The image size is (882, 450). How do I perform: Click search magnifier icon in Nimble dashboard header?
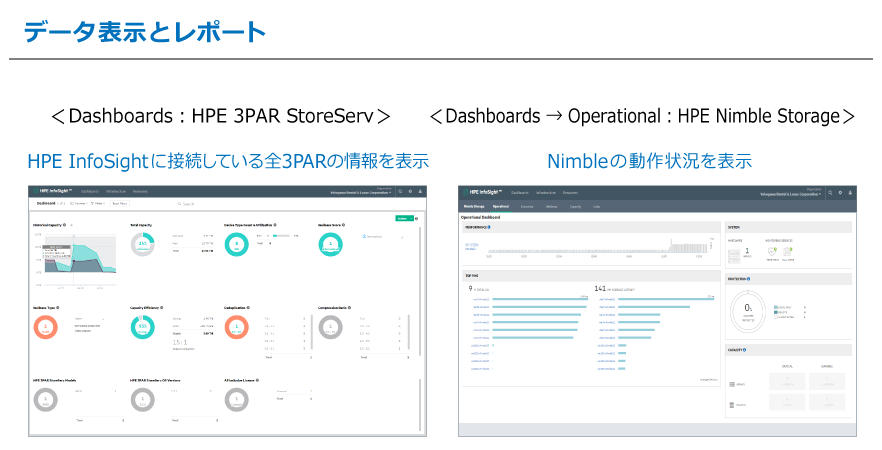[x=831, y=192]
